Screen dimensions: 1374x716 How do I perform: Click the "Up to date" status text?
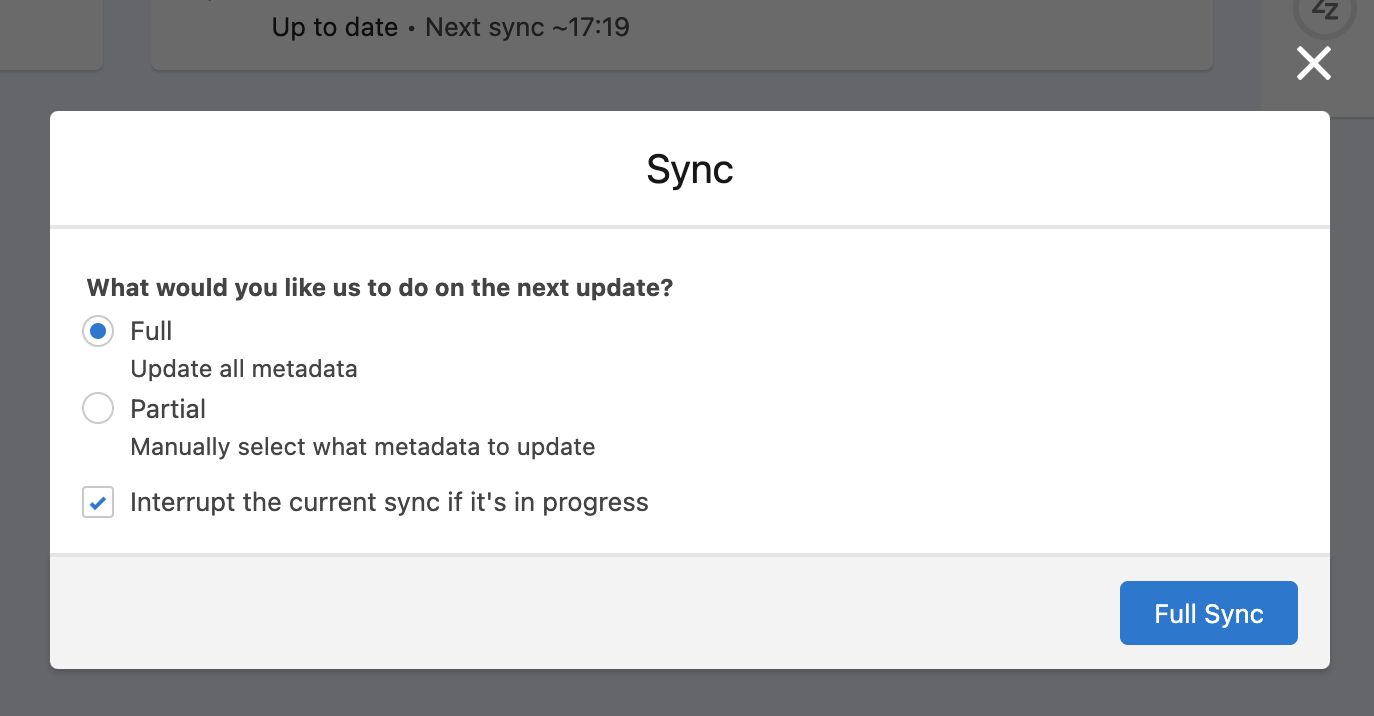click(x=335, y=27)
